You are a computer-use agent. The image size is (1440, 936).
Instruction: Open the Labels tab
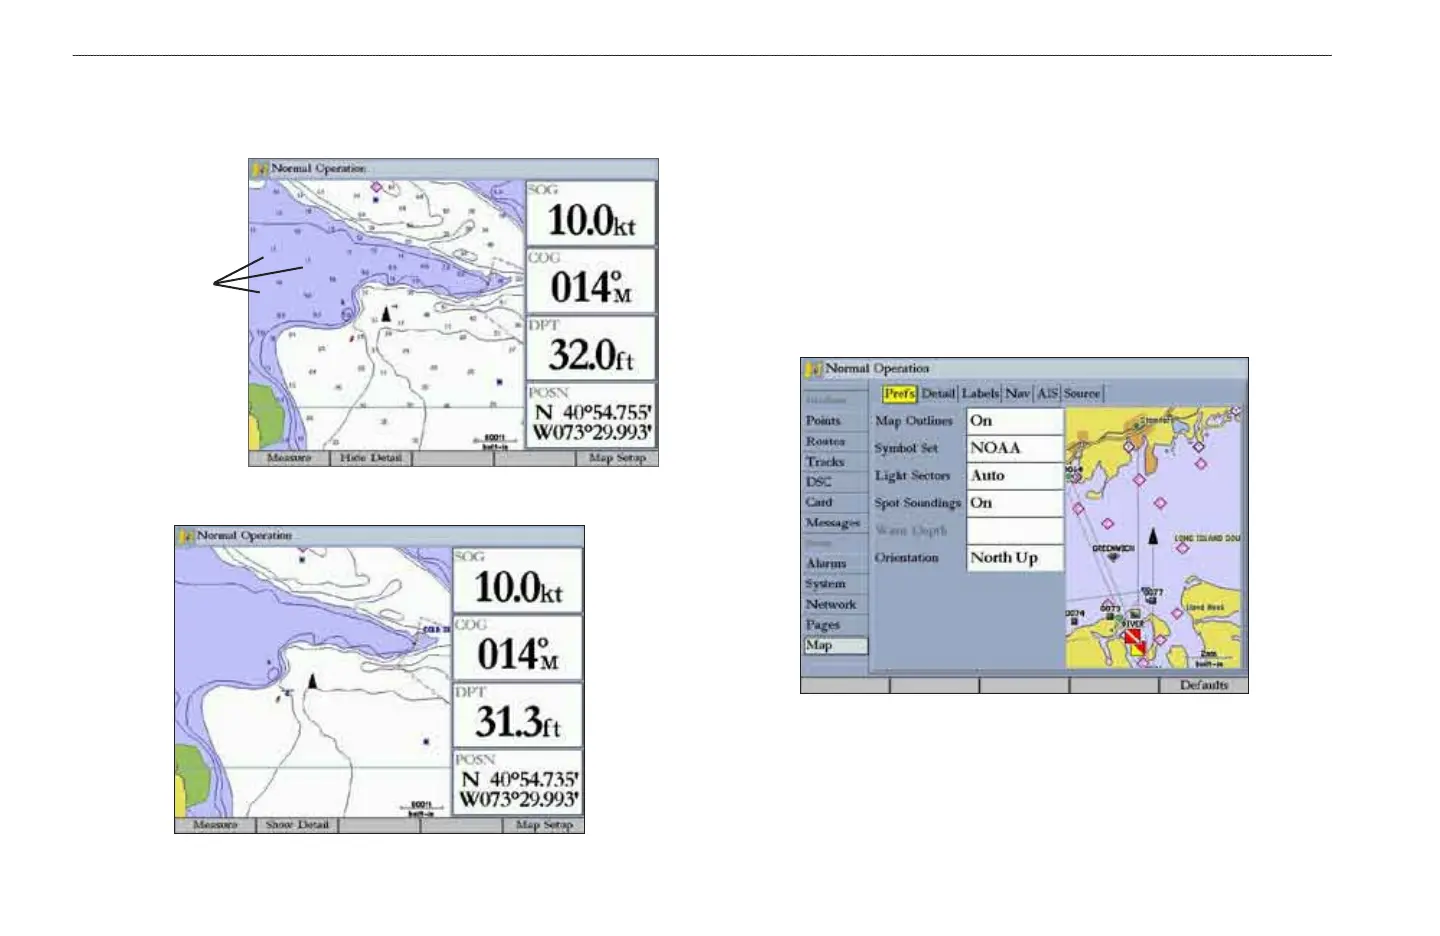tap(981, 394)
